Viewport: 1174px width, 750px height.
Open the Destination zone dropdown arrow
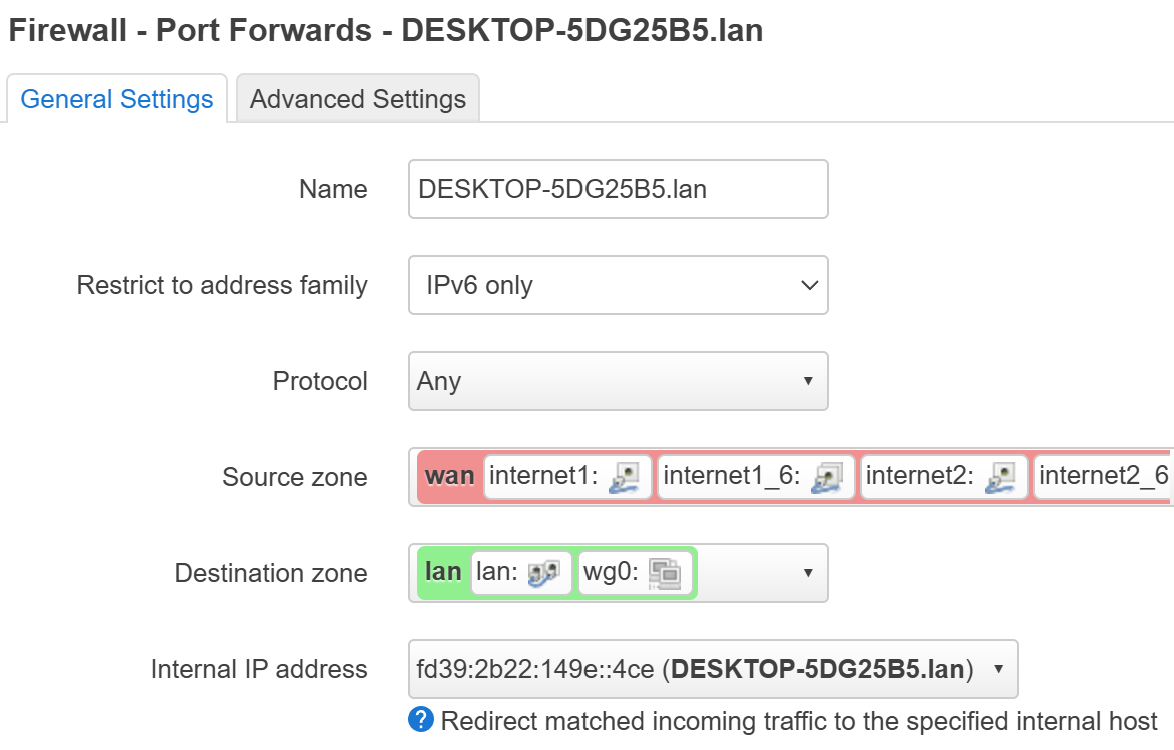[808, 573]
